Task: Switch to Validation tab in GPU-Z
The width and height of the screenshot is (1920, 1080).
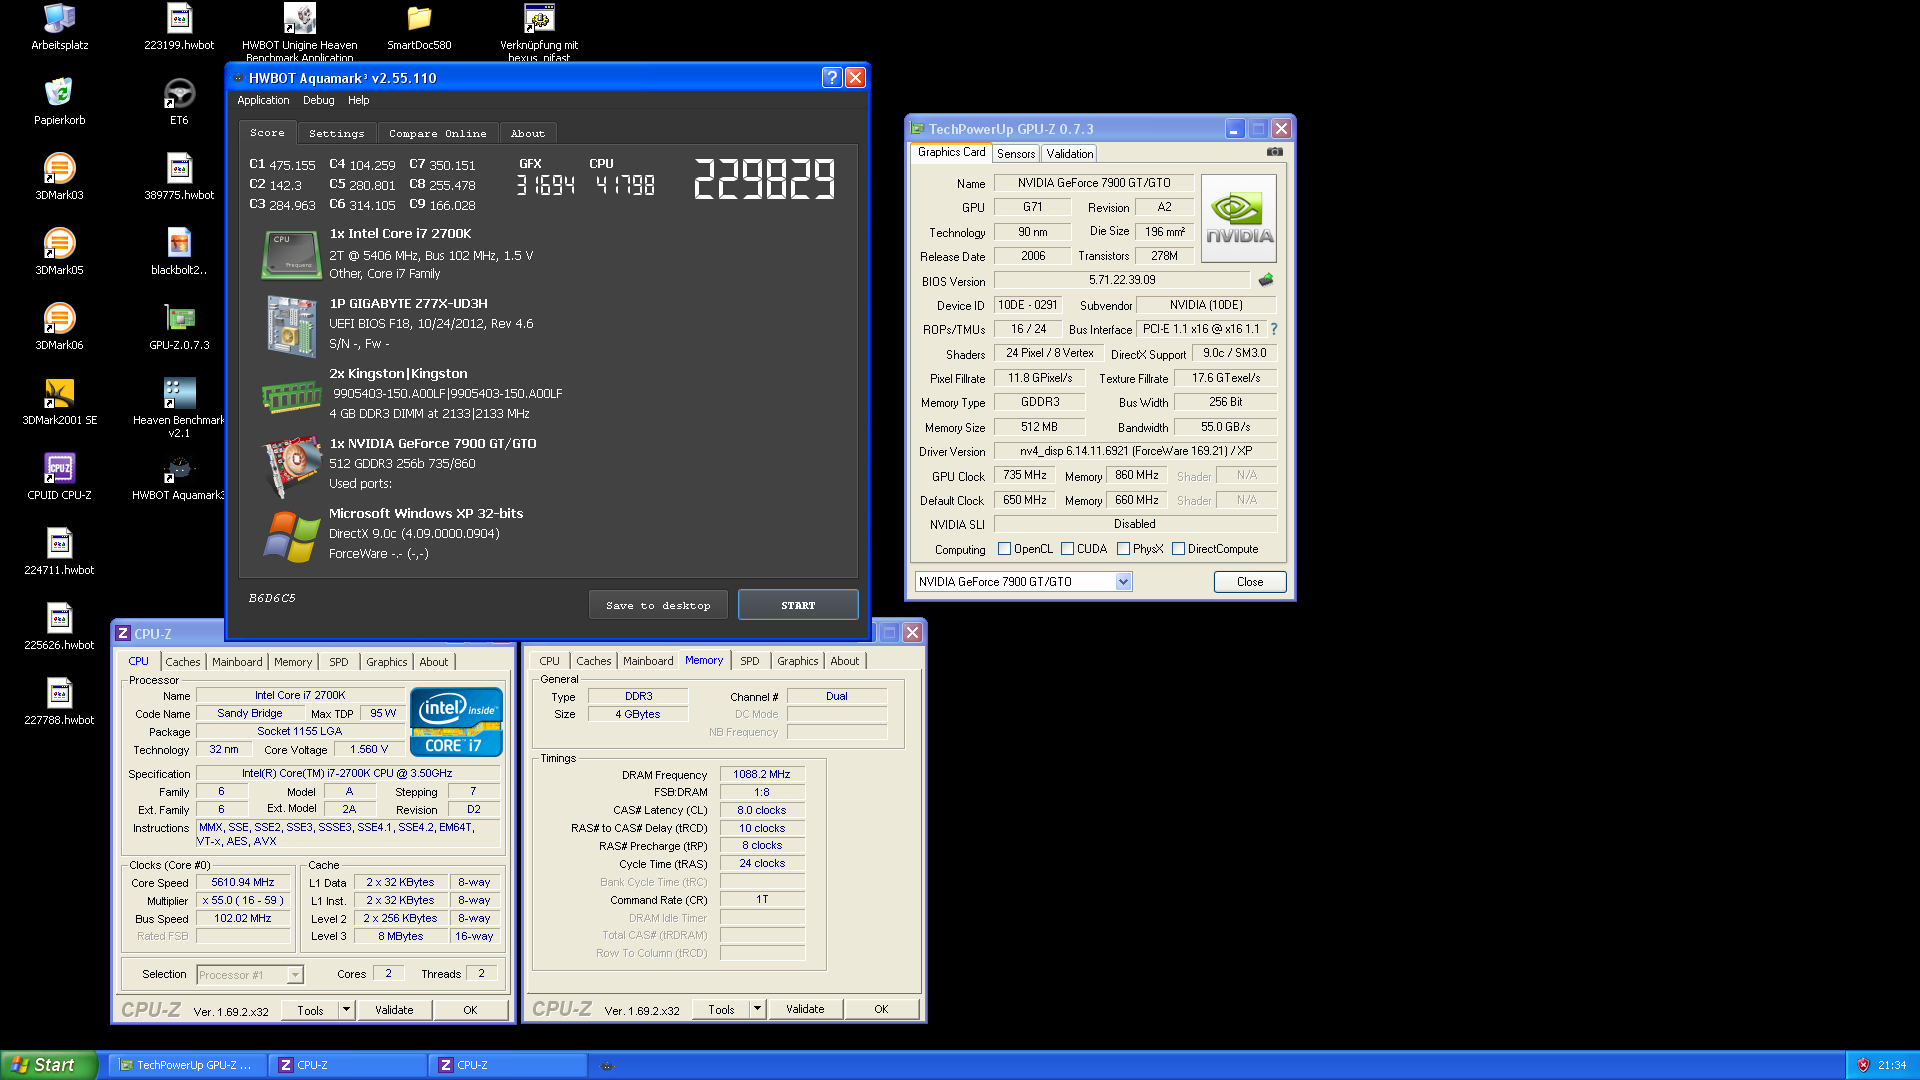Action: (1070, 154)
